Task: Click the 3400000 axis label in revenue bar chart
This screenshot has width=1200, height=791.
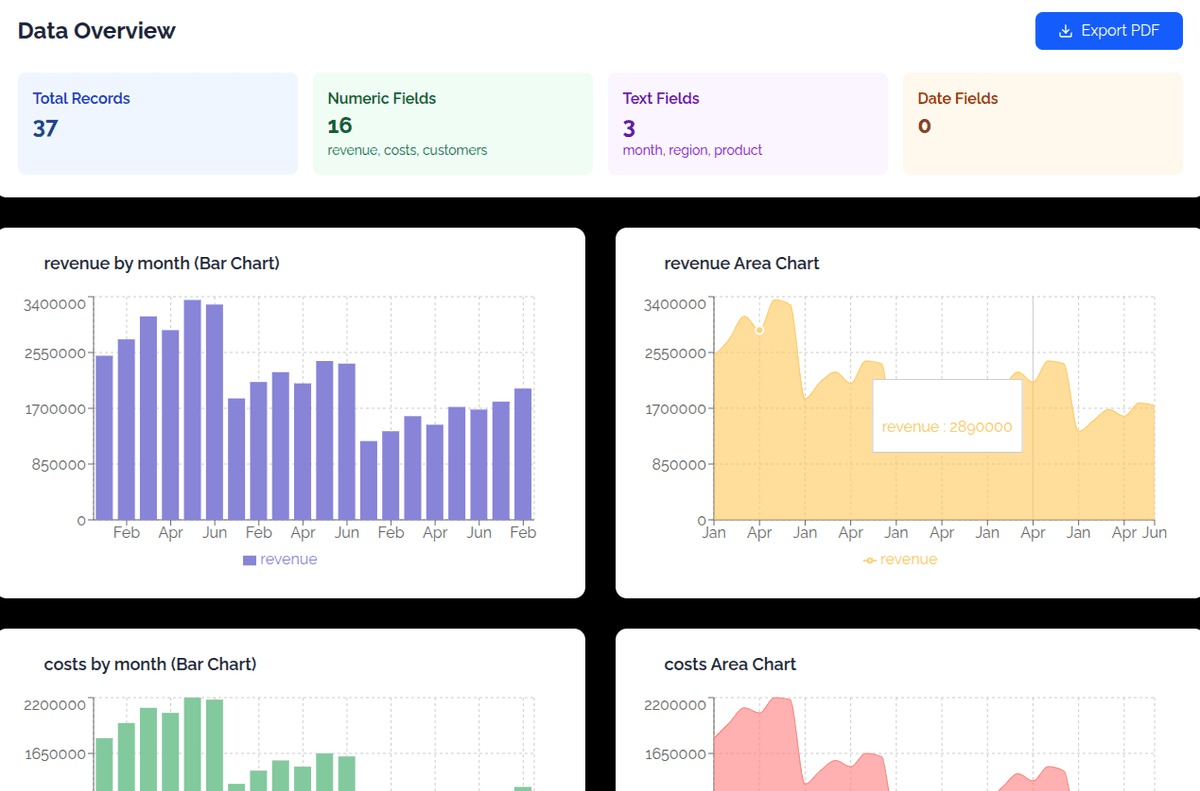Action: [54, 304]
